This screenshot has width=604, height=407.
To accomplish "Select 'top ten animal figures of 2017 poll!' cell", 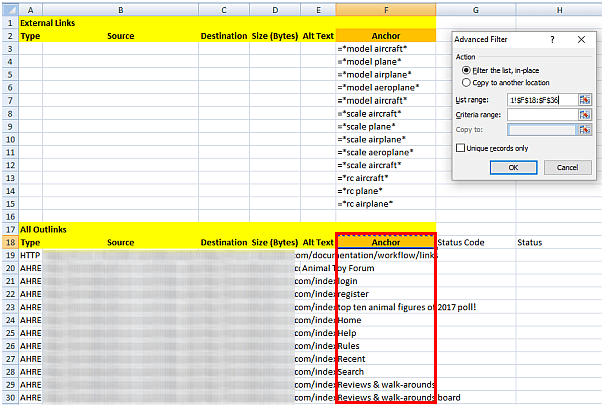I will [x=386, y=307].
